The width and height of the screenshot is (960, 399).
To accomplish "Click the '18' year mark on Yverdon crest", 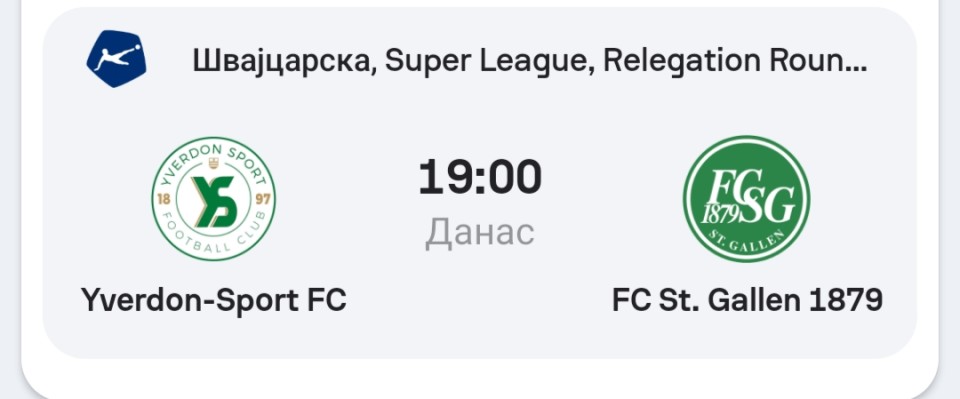I will click(x=163, y=200).
